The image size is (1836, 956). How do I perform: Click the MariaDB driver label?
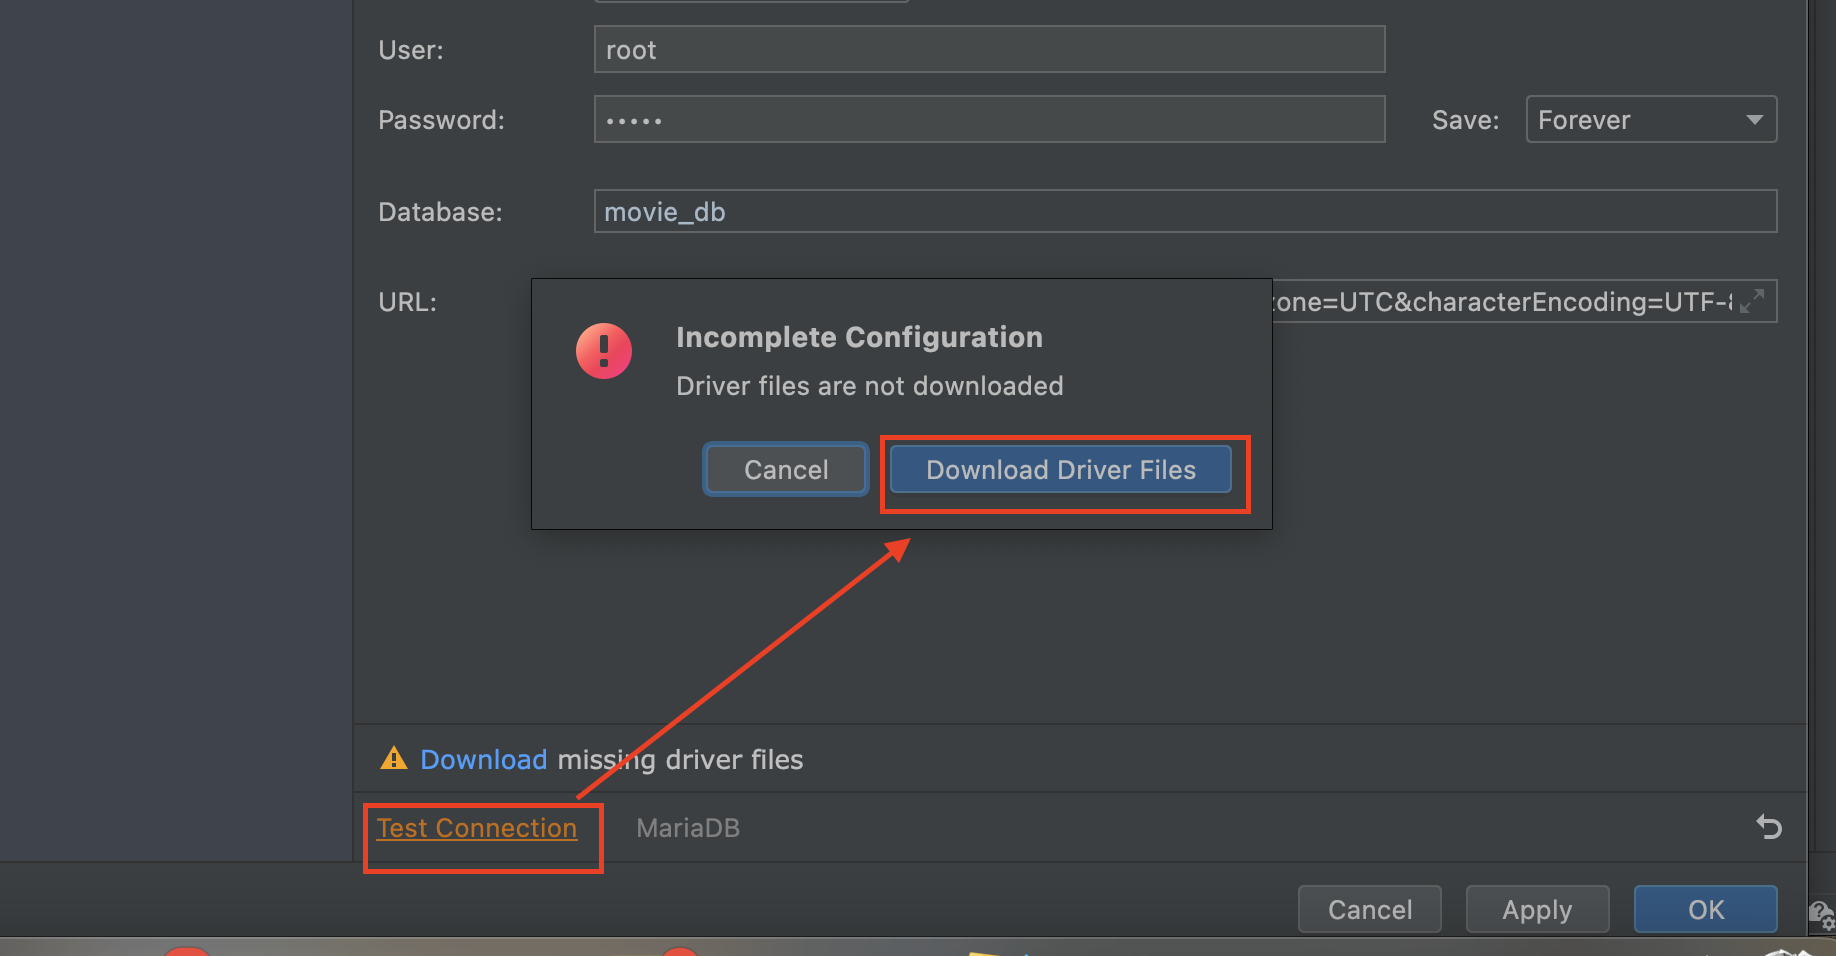coord(687,827)
